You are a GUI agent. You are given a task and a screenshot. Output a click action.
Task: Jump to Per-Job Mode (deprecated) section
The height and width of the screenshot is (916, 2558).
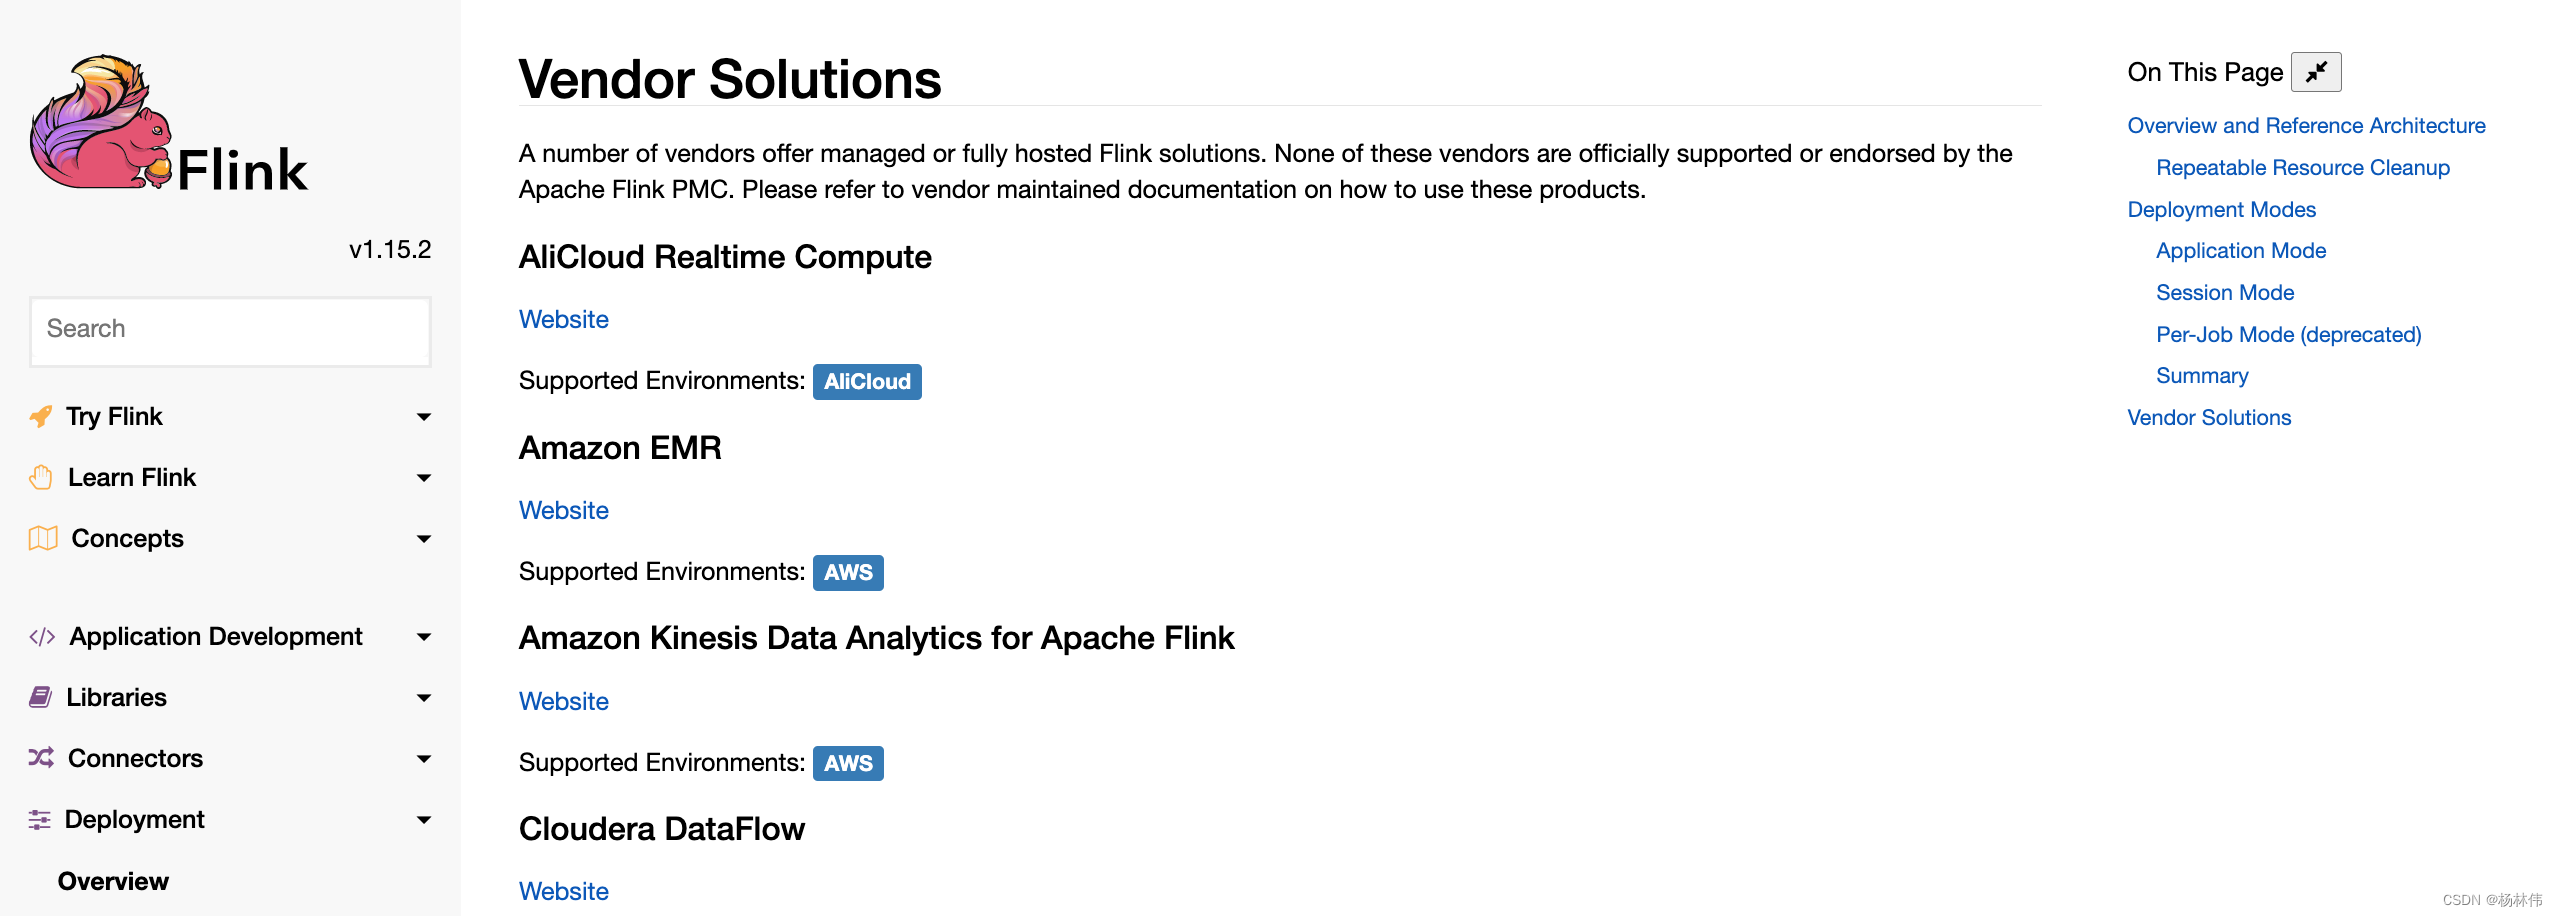pos(2289,335)
